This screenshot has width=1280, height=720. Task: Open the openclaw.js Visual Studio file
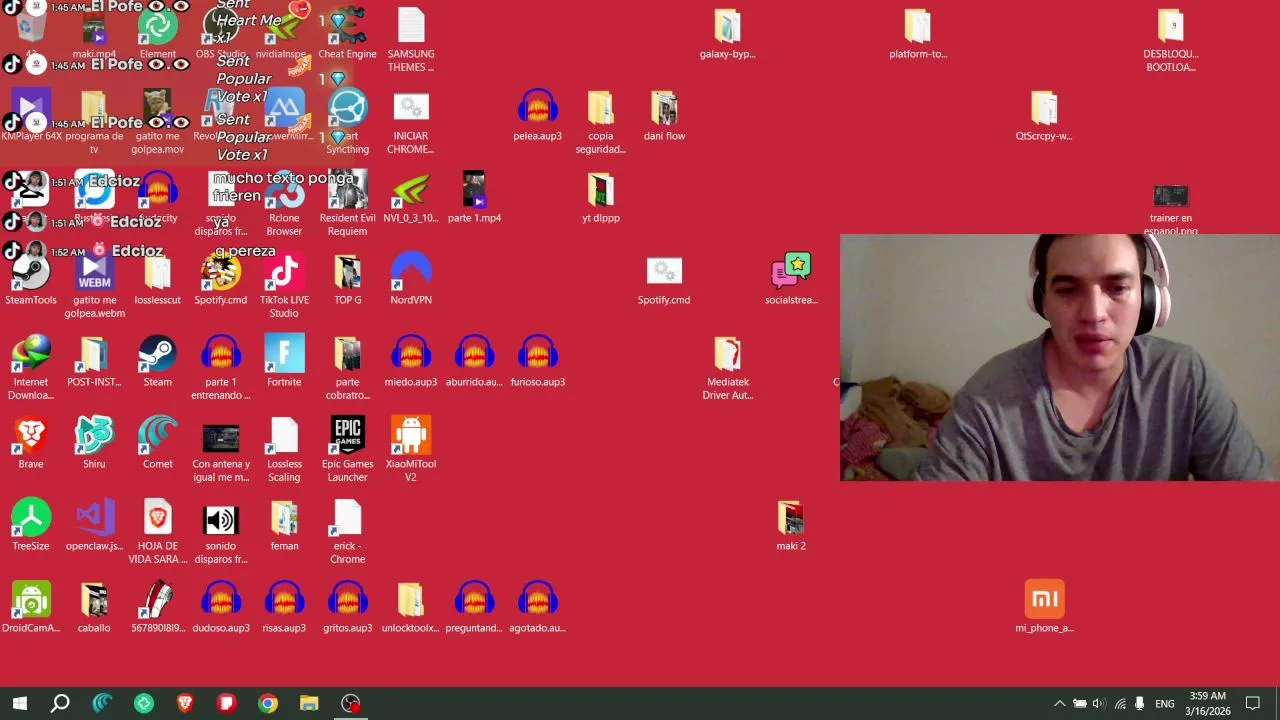click(x=94, y=525)
